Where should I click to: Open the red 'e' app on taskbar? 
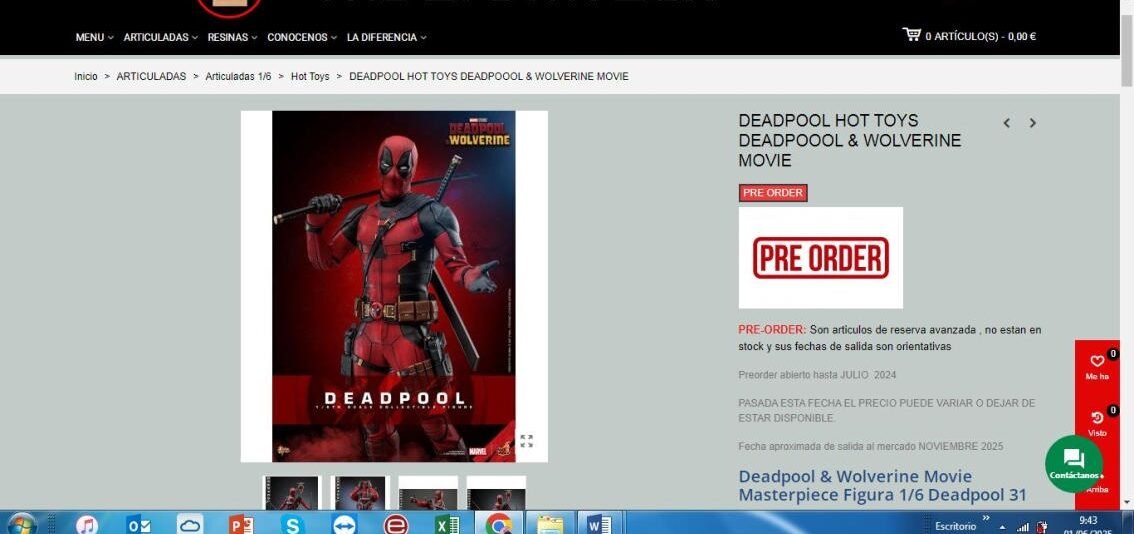tap(396, 524)
